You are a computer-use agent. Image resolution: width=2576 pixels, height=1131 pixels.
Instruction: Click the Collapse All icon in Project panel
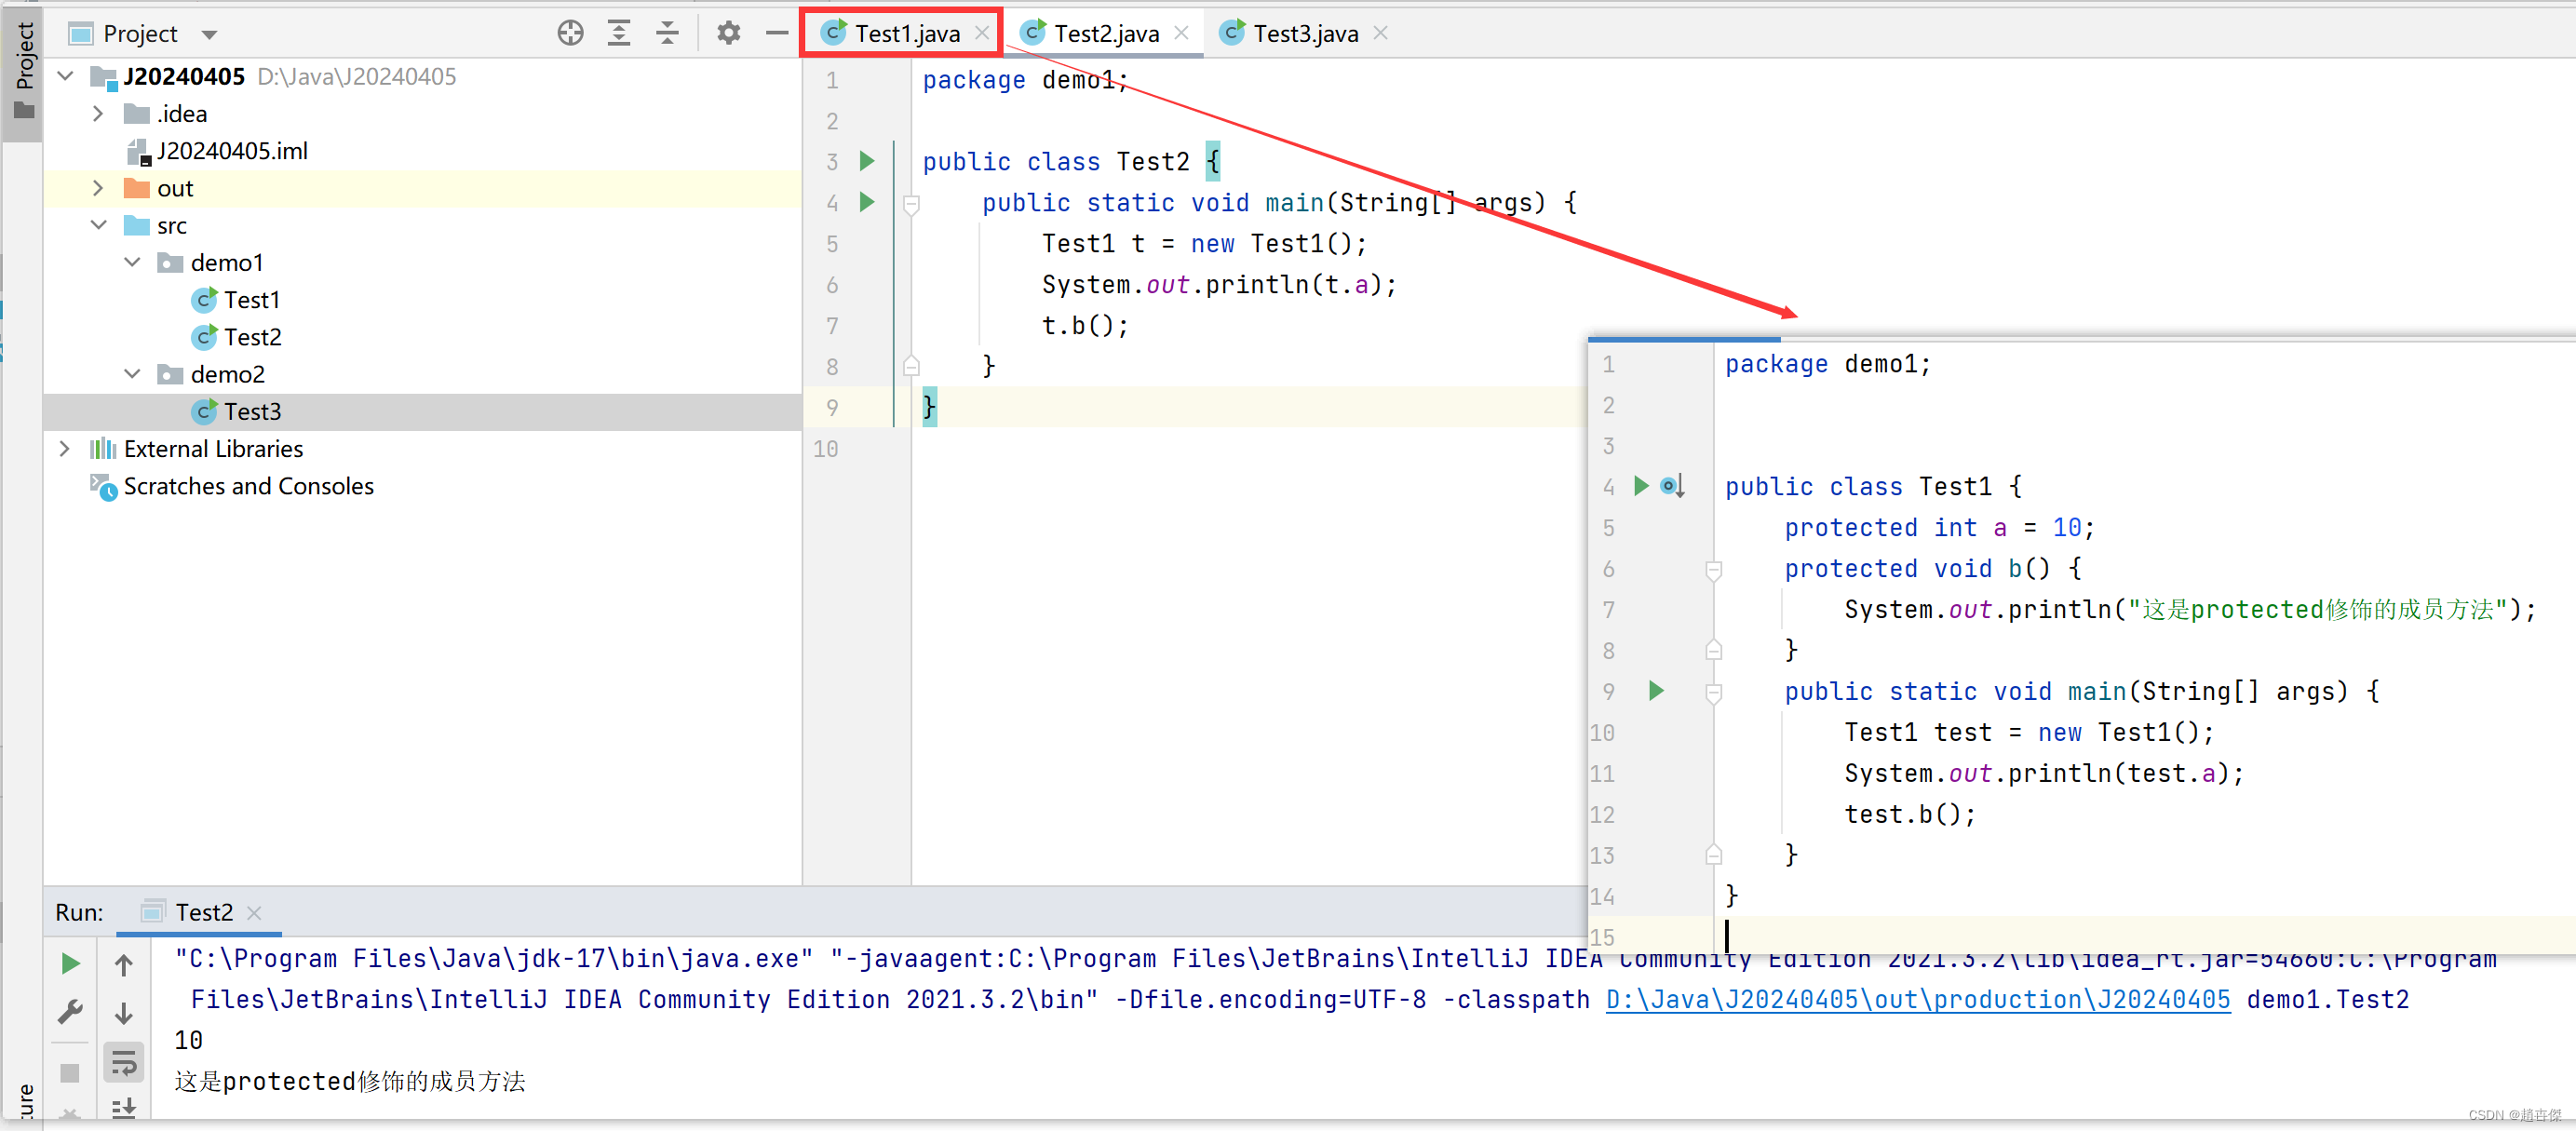coord(667,33)
